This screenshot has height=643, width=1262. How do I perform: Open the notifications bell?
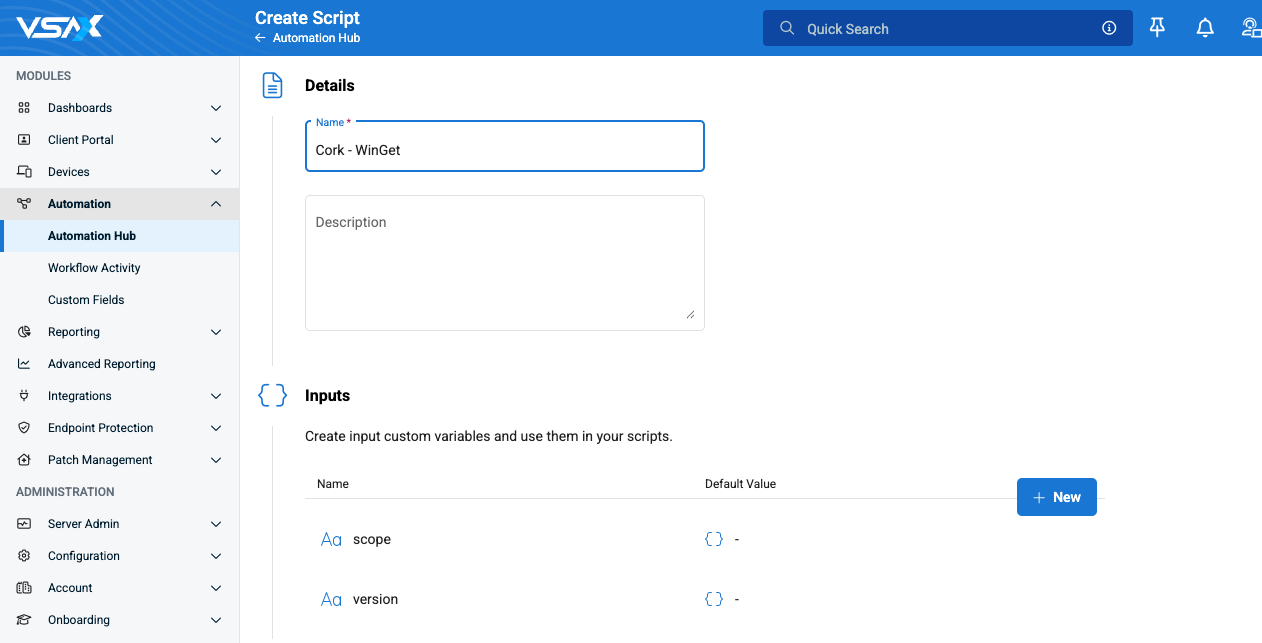coord(1205,28)
